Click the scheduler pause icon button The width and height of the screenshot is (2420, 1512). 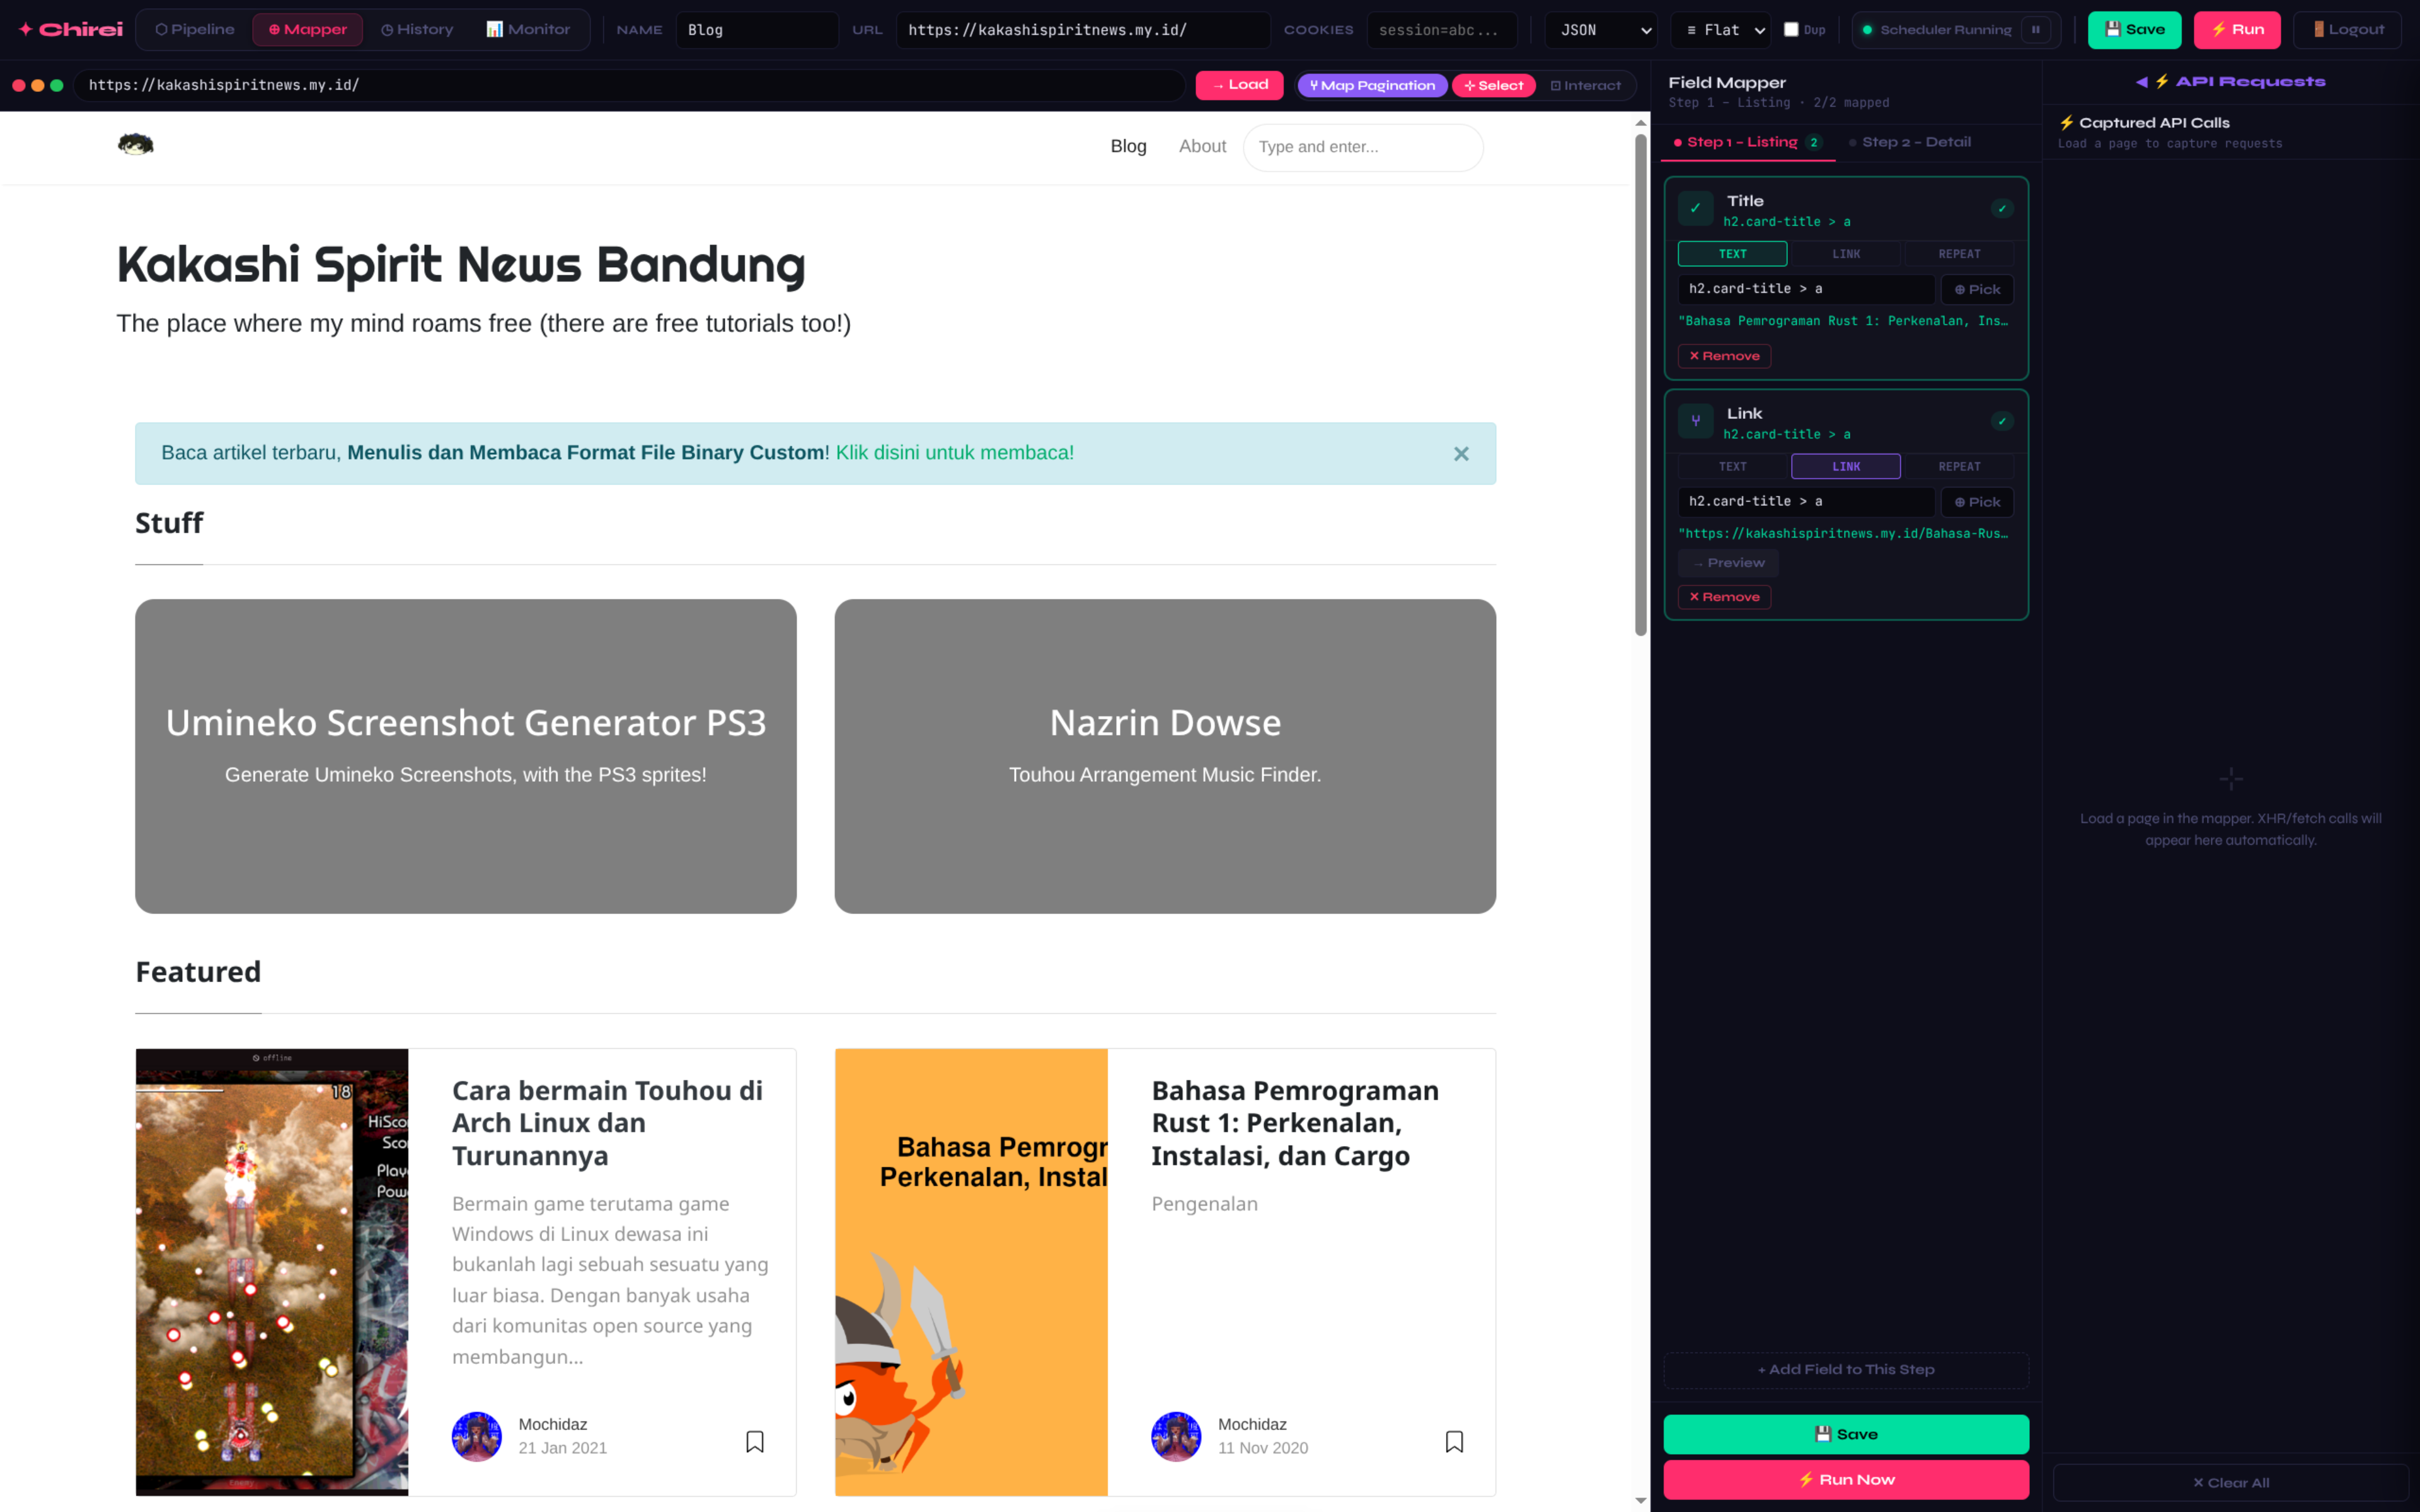pyautogui.click(x=2035, y=30)
